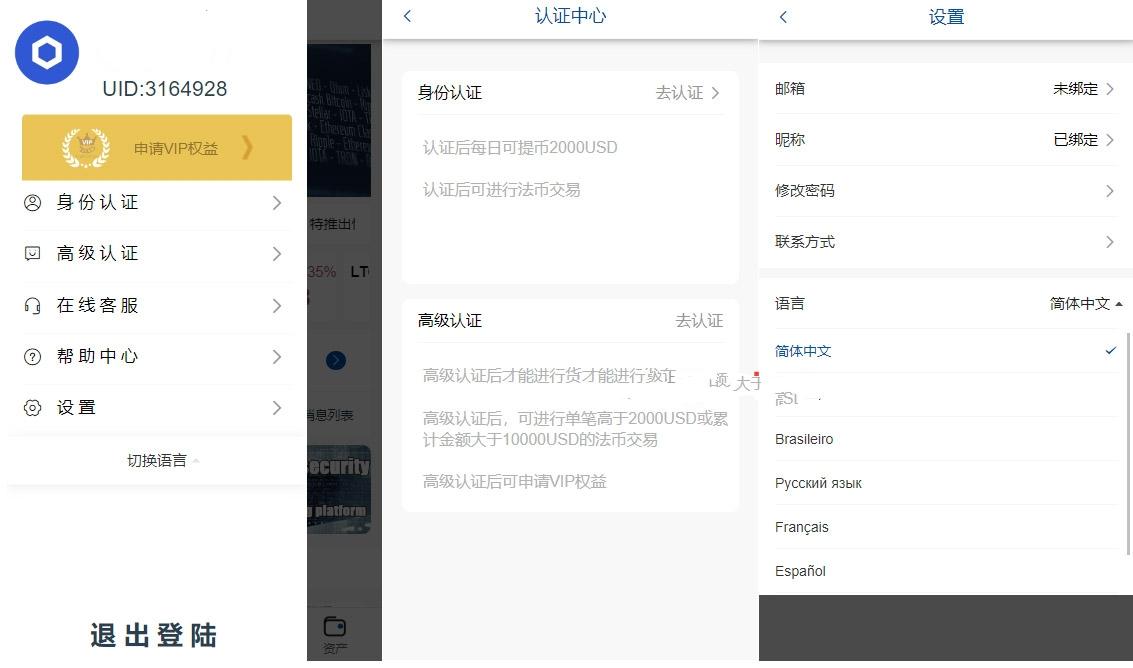Click the checkmark beside 简体中文
The image size is (1133, 668).
1111,351
